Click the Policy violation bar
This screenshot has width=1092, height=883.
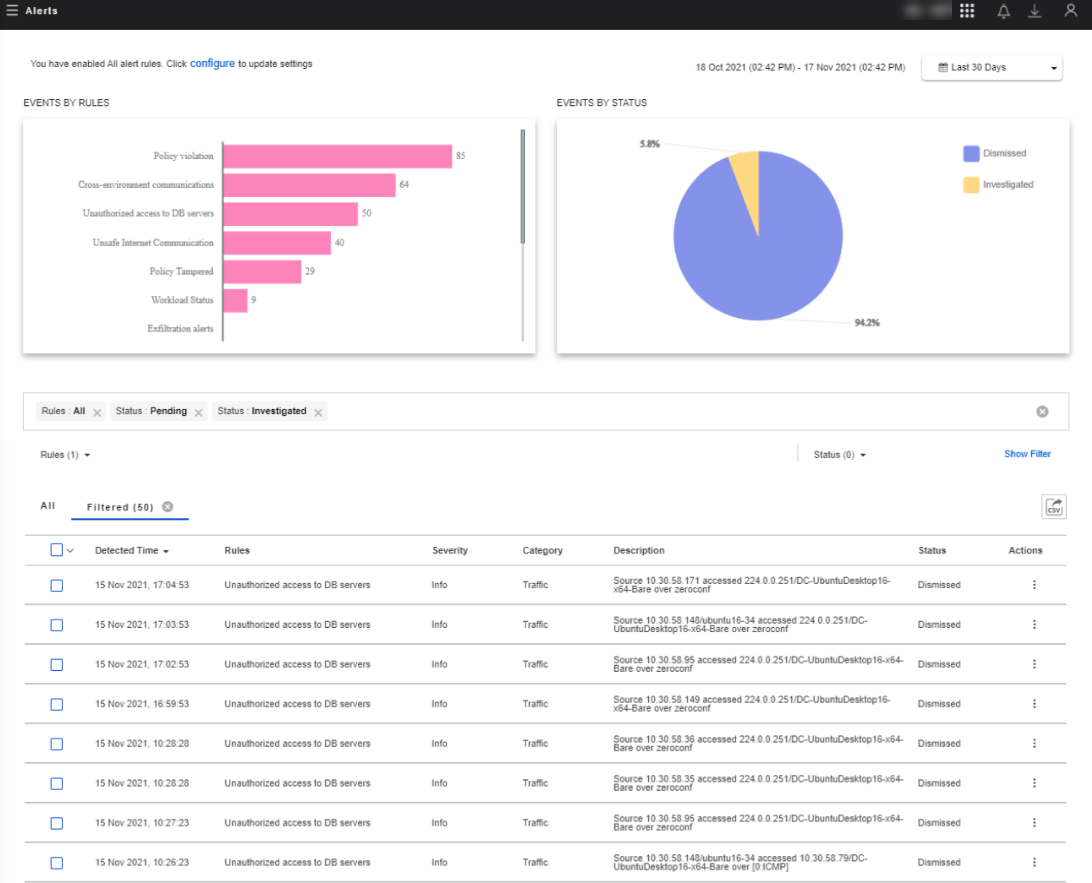pyautogui.click(x=338, y=156)
